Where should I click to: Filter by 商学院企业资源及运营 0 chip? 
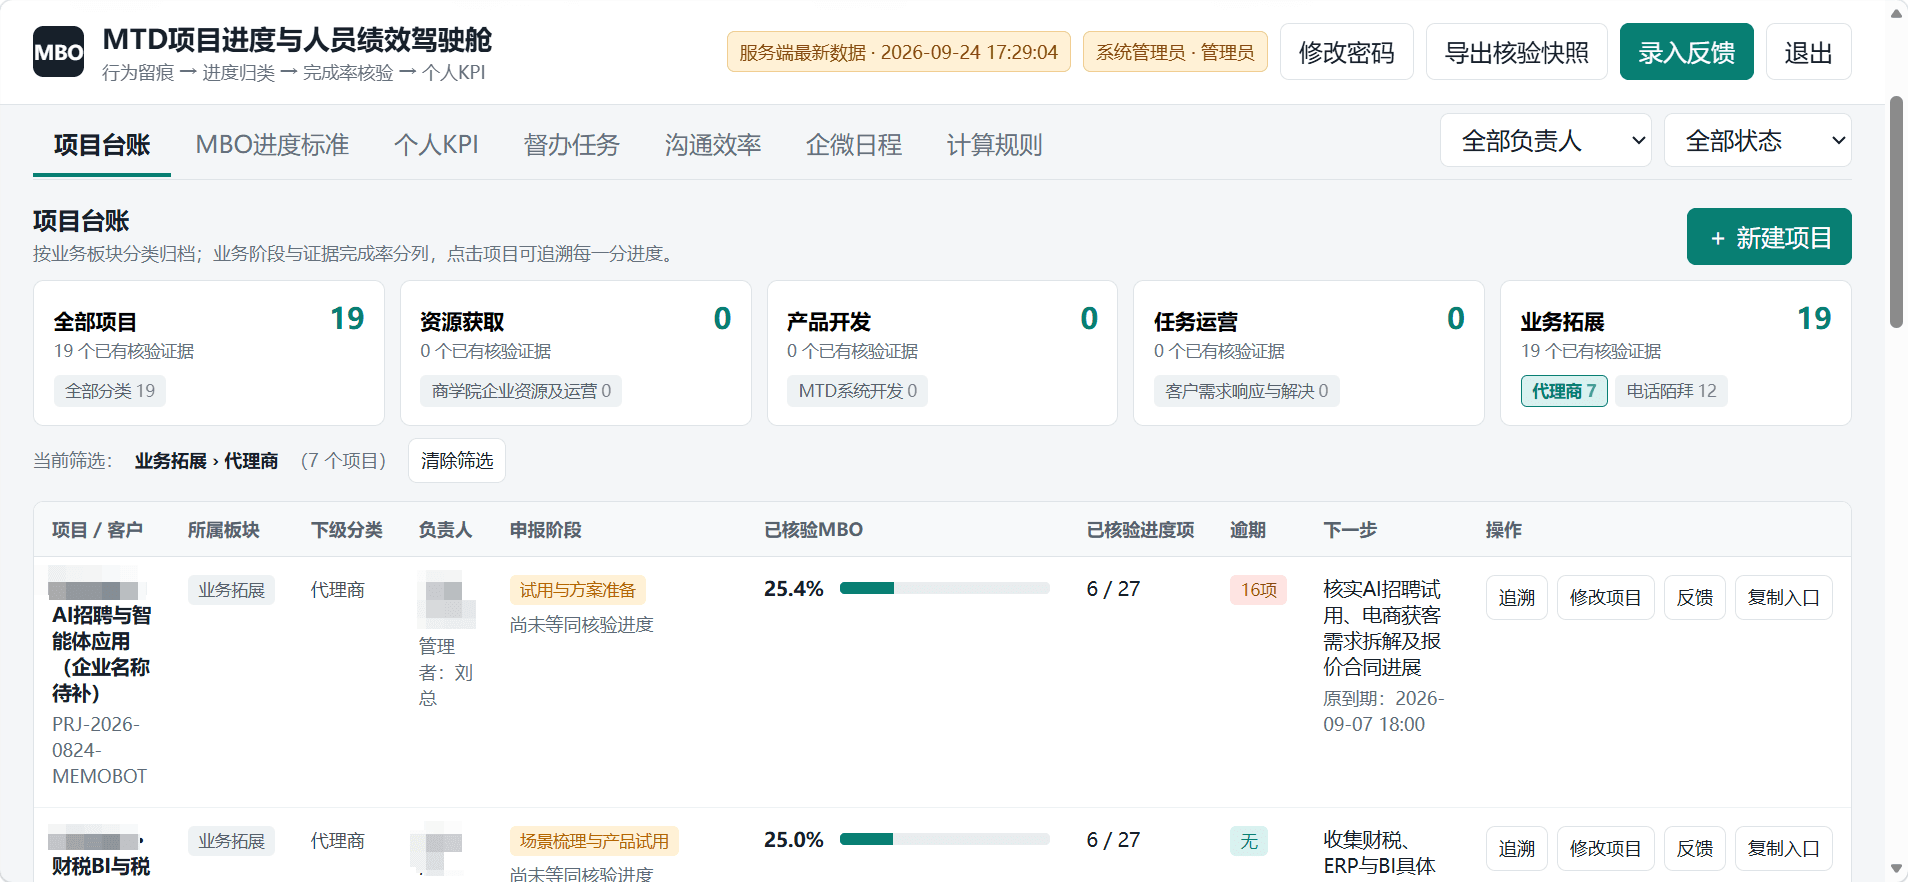tap(521, 391)
